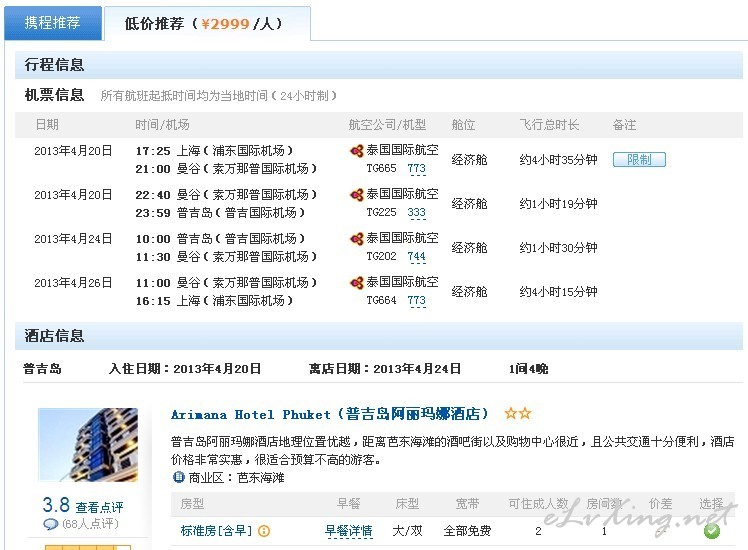Click 商业区:芭东海滩 location text
Screen dimensions: 748x550
[x=236, y=477]
